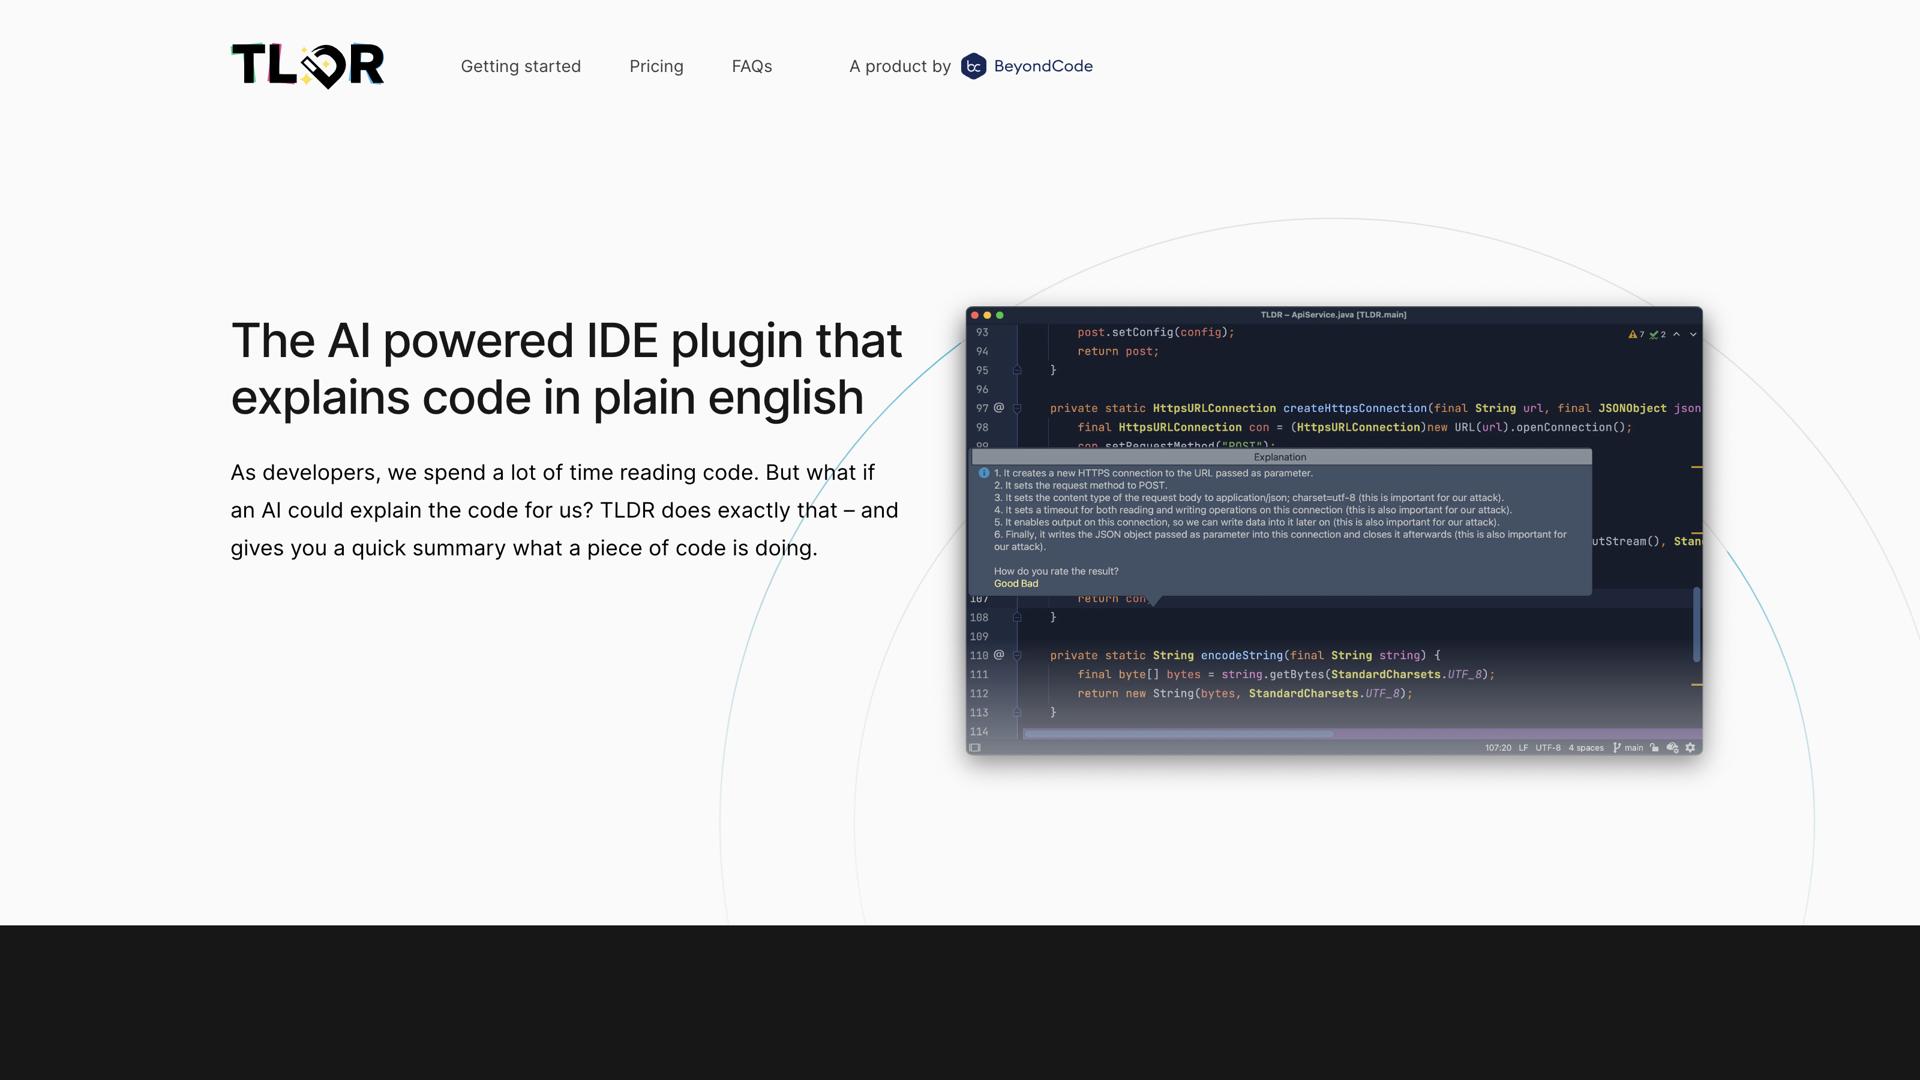Image resolution: width=1920 pixels, height=1080 pixels.
Task: Click the cloud sync icon in status bar
Action: click(x=1672, y=747)
